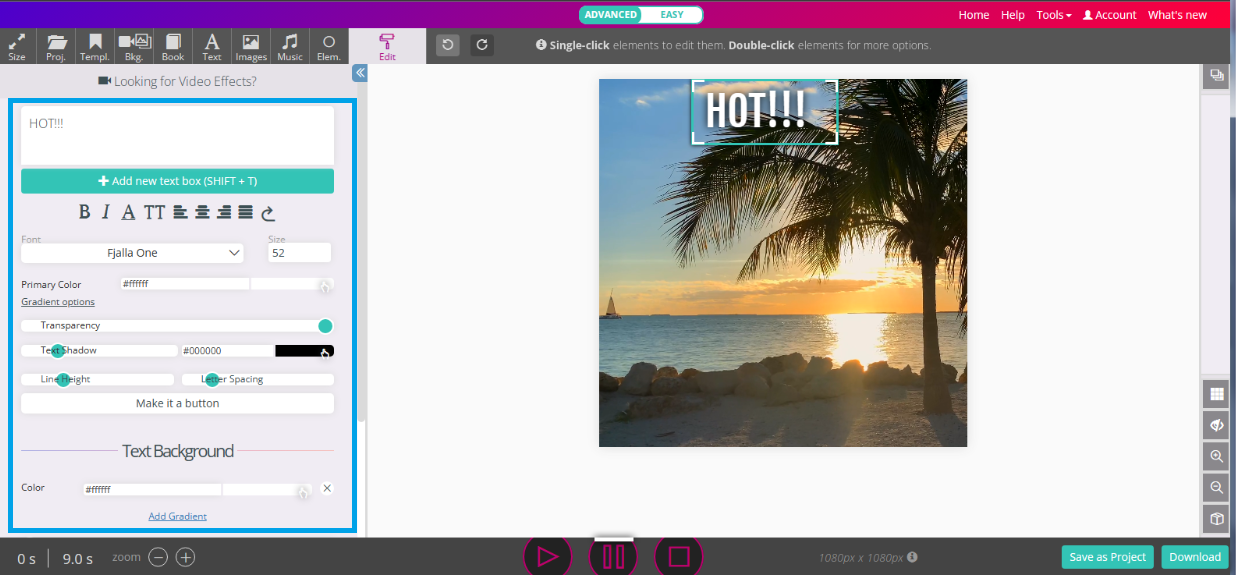Zoom in on the timeline
The image size is (1236, 575).
click(x=186, y=558)
